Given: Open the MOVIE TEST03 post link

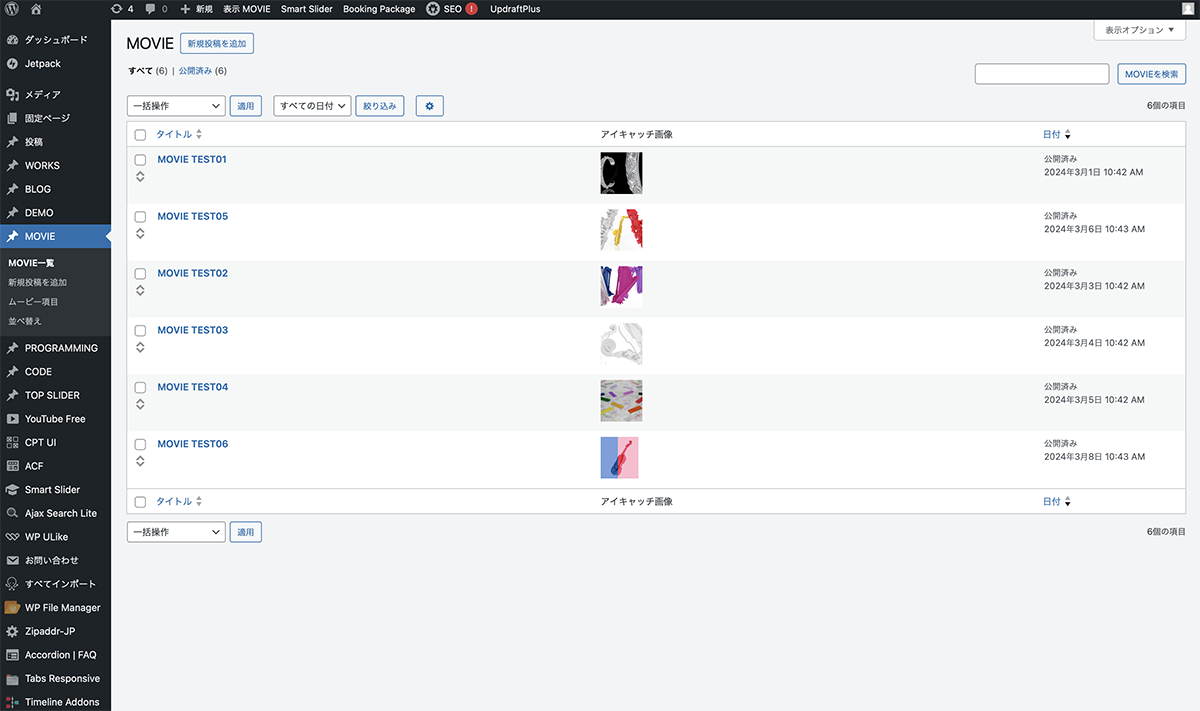Looking at the screenshot, I should 192,330.
